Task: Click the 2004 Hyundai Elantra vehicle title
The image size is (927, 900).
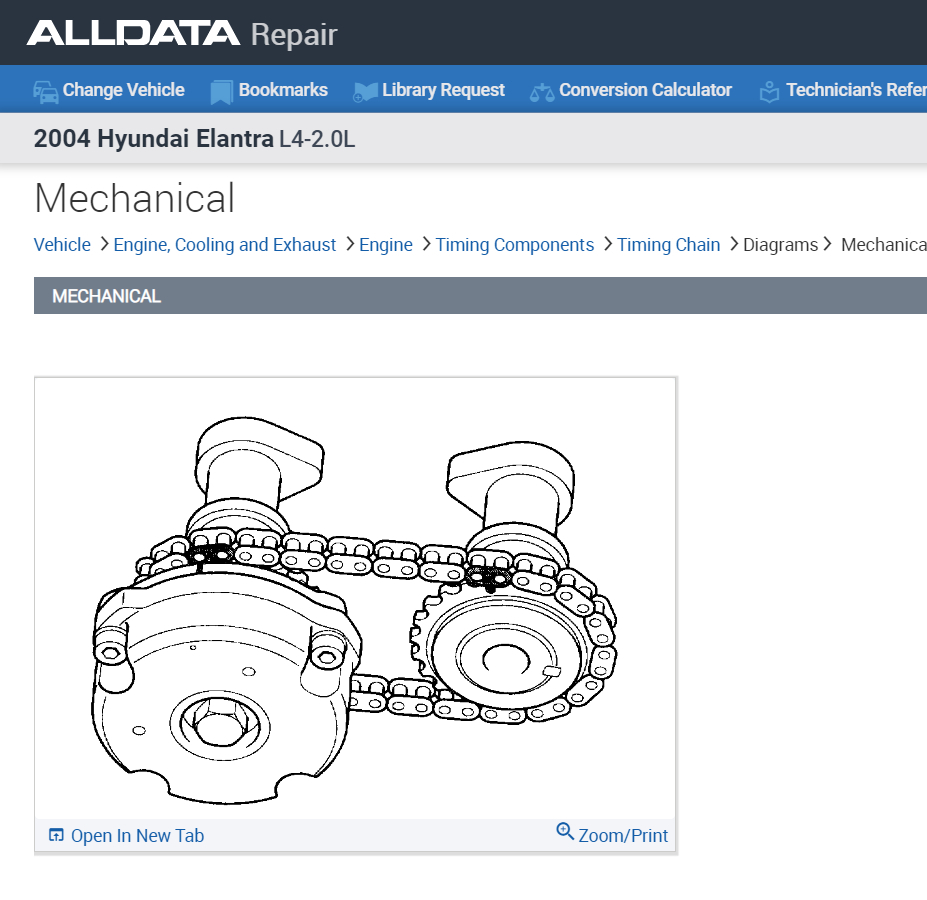Action: pyautogui.click(x=194, y=139)
